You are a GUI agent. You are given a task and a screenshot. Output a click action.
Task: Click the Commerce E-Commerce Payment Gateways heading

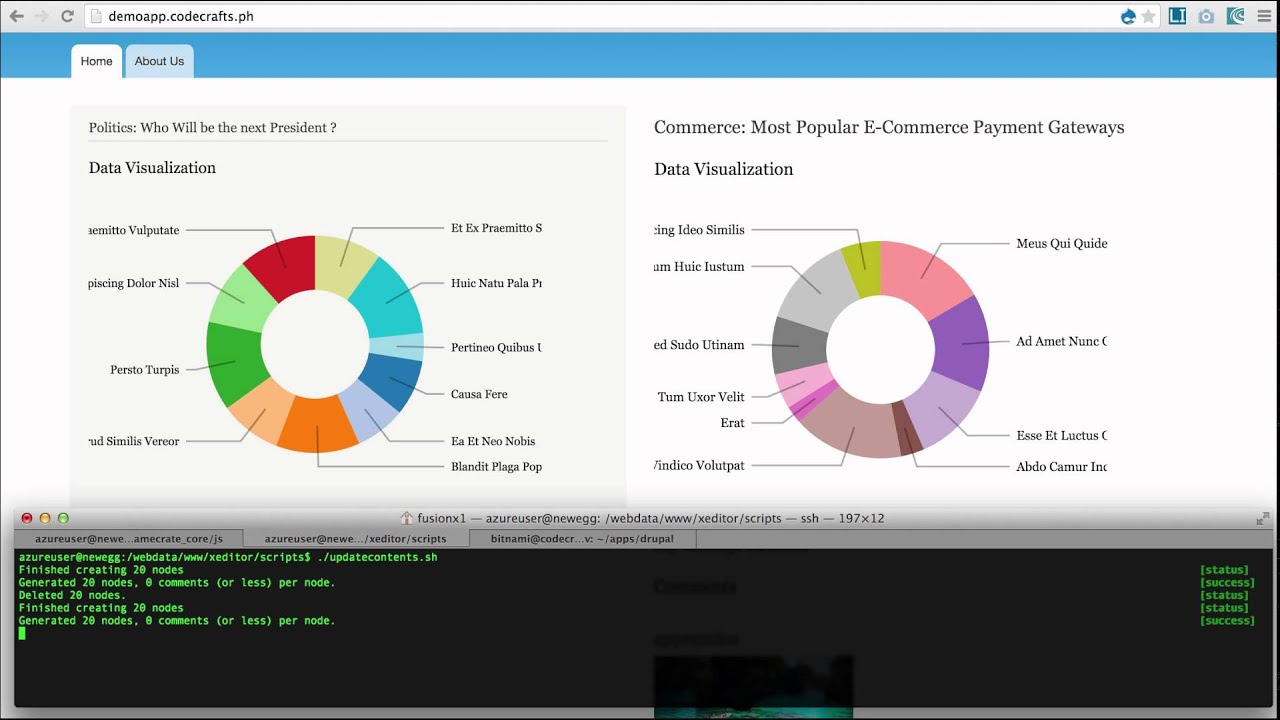point(889,127)
